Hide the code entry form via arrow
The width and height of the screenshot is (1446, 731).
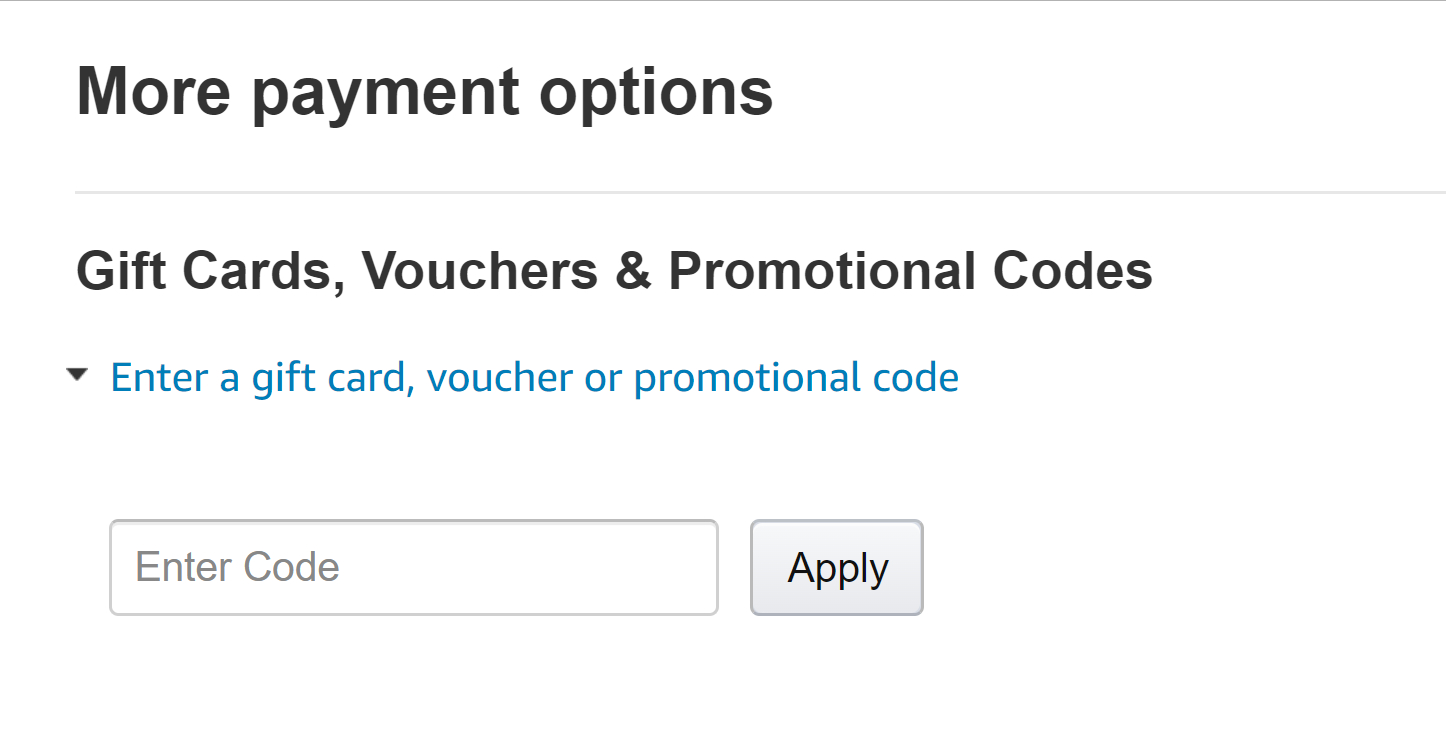[x=77, y=375]
